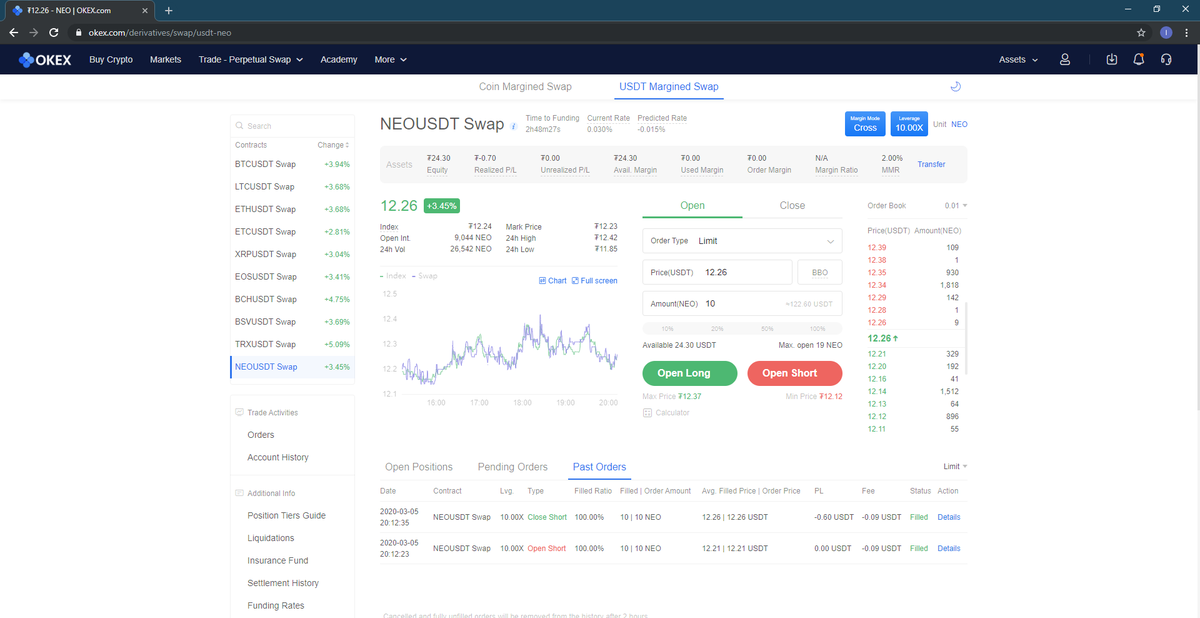Click the Price(USDT) input field
This screenshot has width=1200, height=618.
(718, 272)
